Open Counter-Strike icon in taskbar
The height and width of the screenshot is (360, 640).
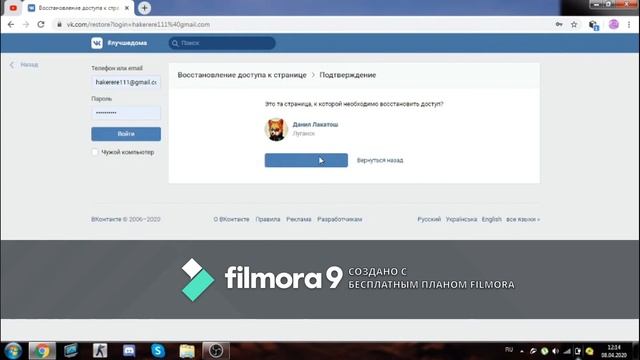click(100, 351)
